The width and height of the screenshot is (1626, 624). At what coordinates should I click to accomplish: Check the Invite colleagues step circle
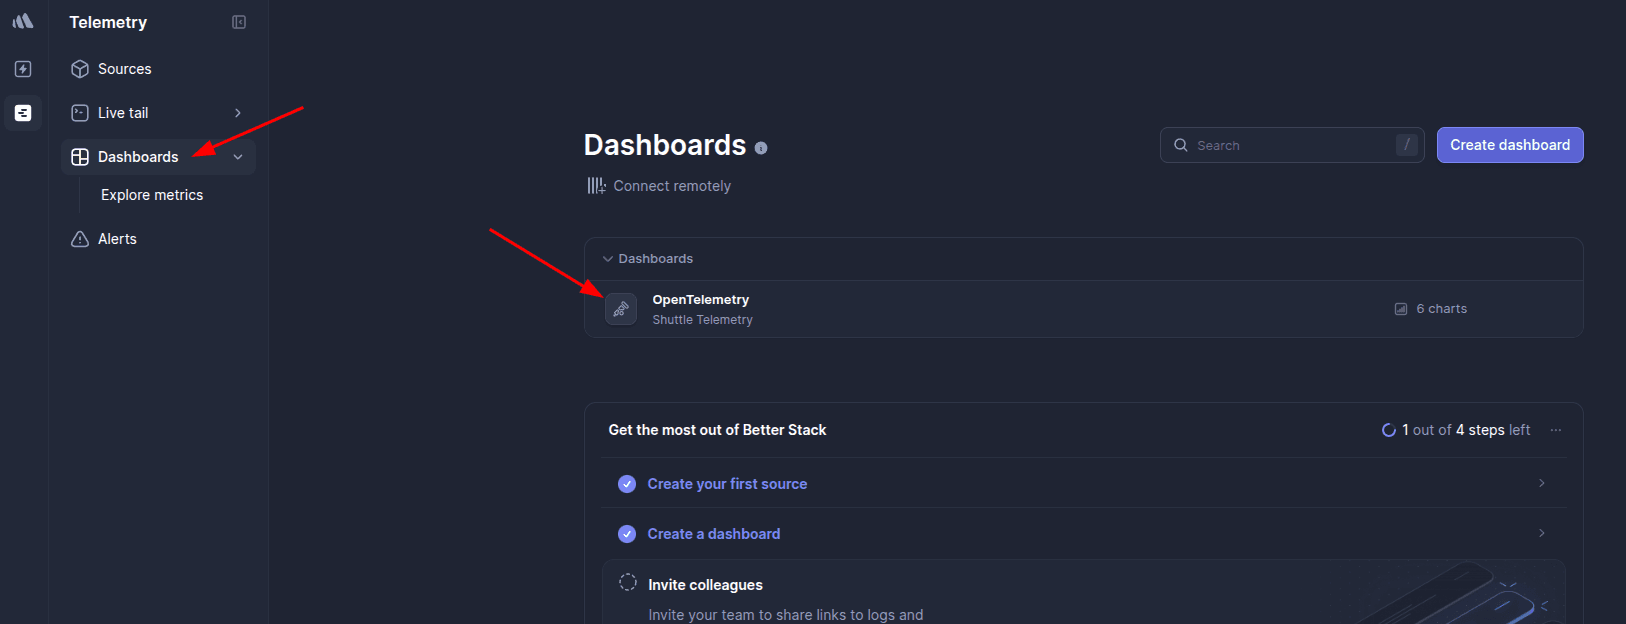coord(628,582)
